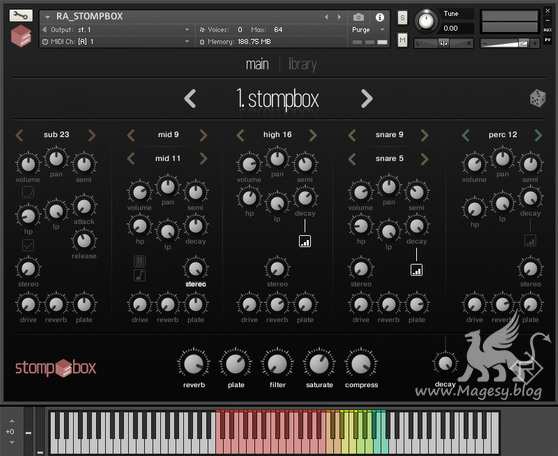
Task: Click the Max voices value 64
Action: coord(278,30)
